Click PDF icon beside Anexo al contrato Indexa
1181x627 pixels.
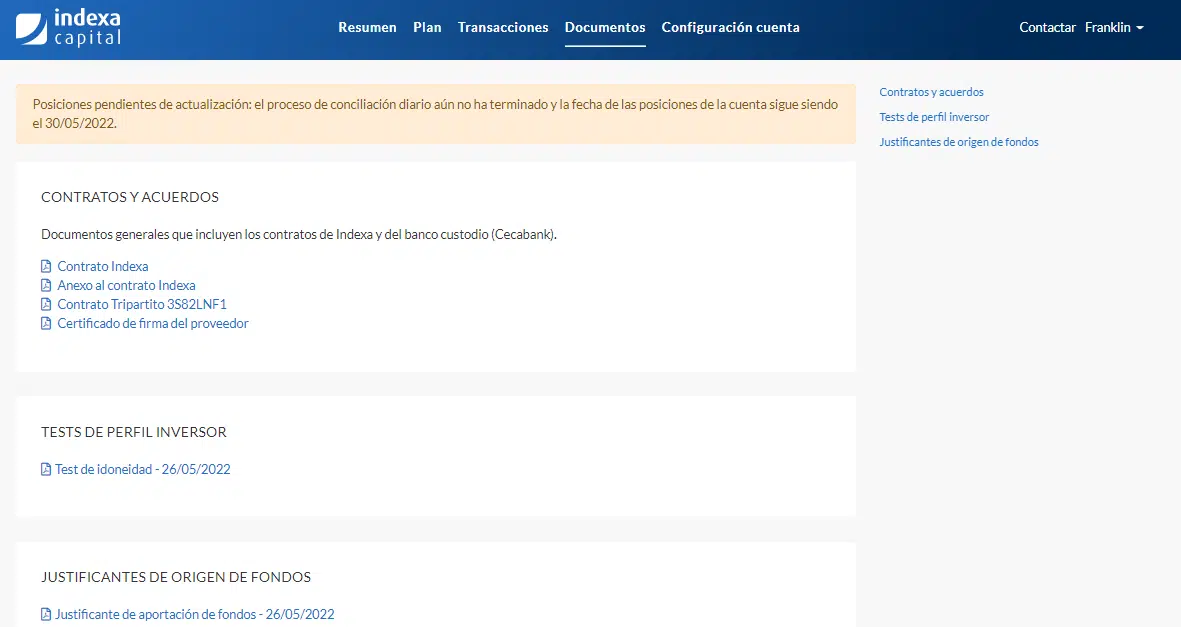[46, 286]
